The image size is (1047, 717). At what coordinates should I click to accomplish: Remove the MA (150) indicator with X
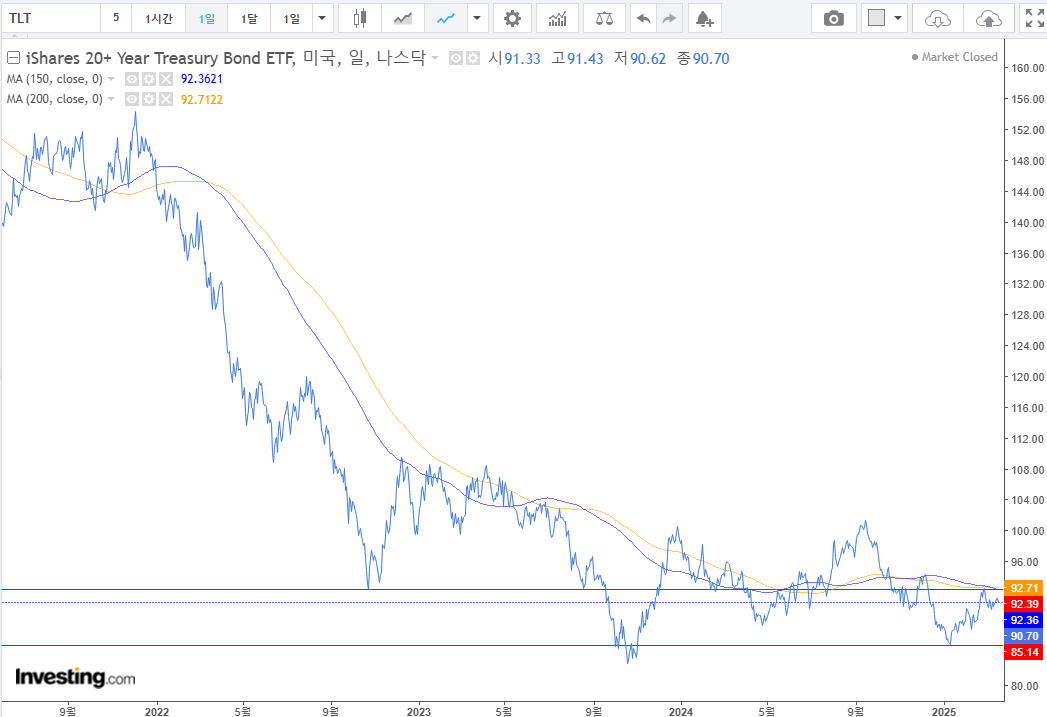pyautogui.click(x=166, y=79)
